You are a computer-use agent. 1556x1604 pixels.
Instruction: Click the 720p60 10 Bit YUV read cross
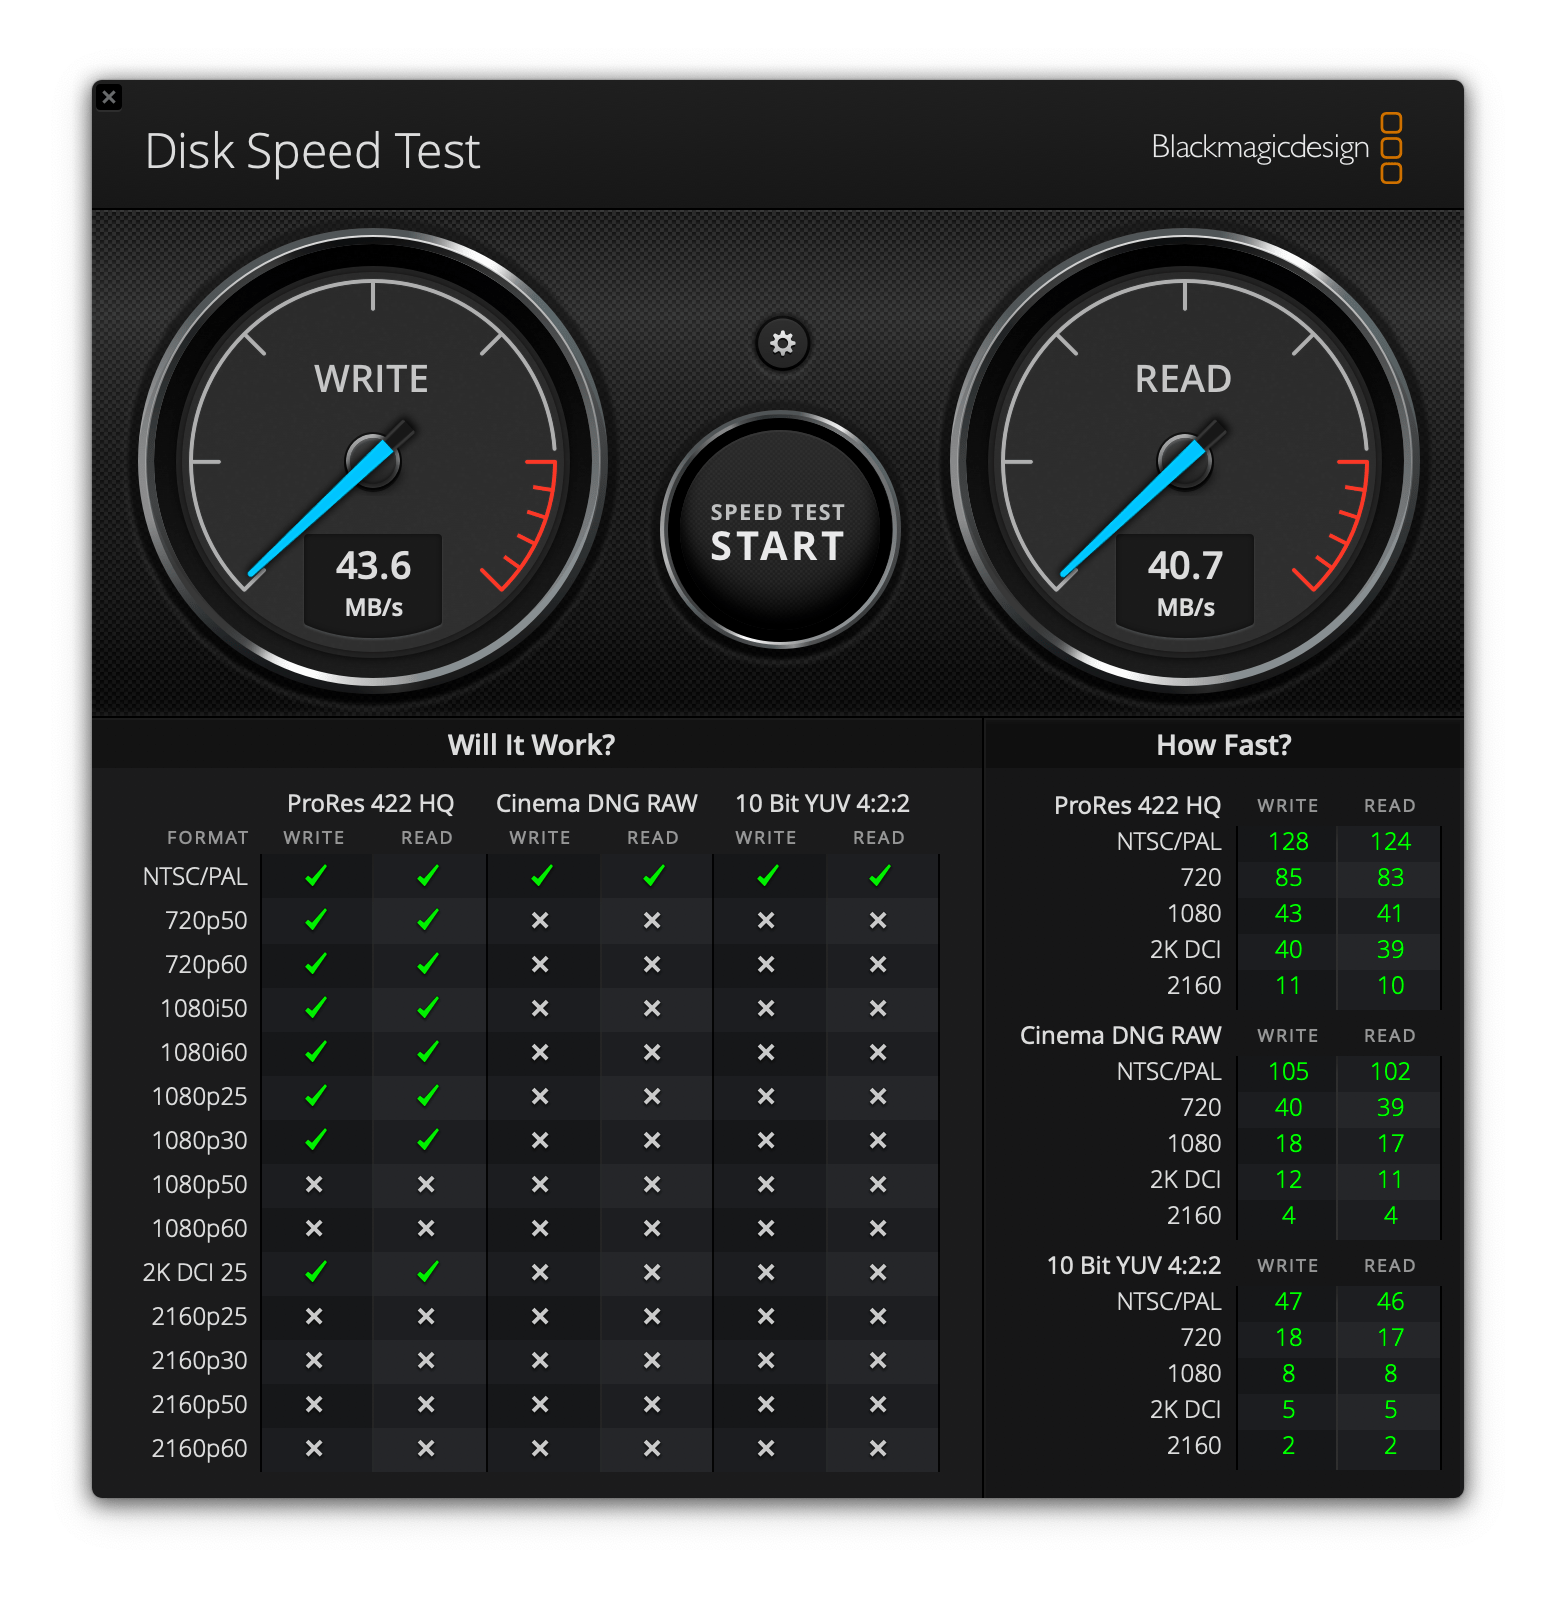click(878, 964)
